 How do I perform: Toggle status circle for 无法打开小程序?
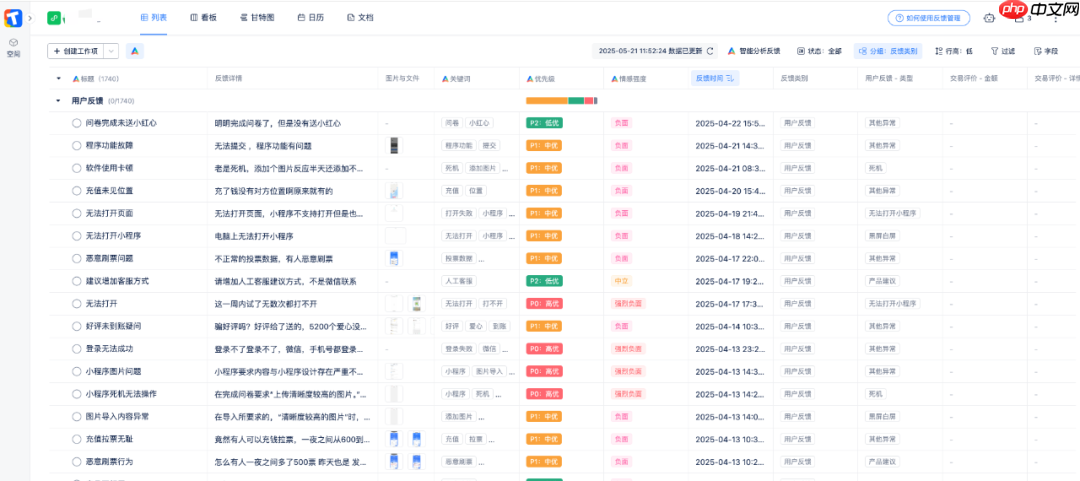coord(77,236)
